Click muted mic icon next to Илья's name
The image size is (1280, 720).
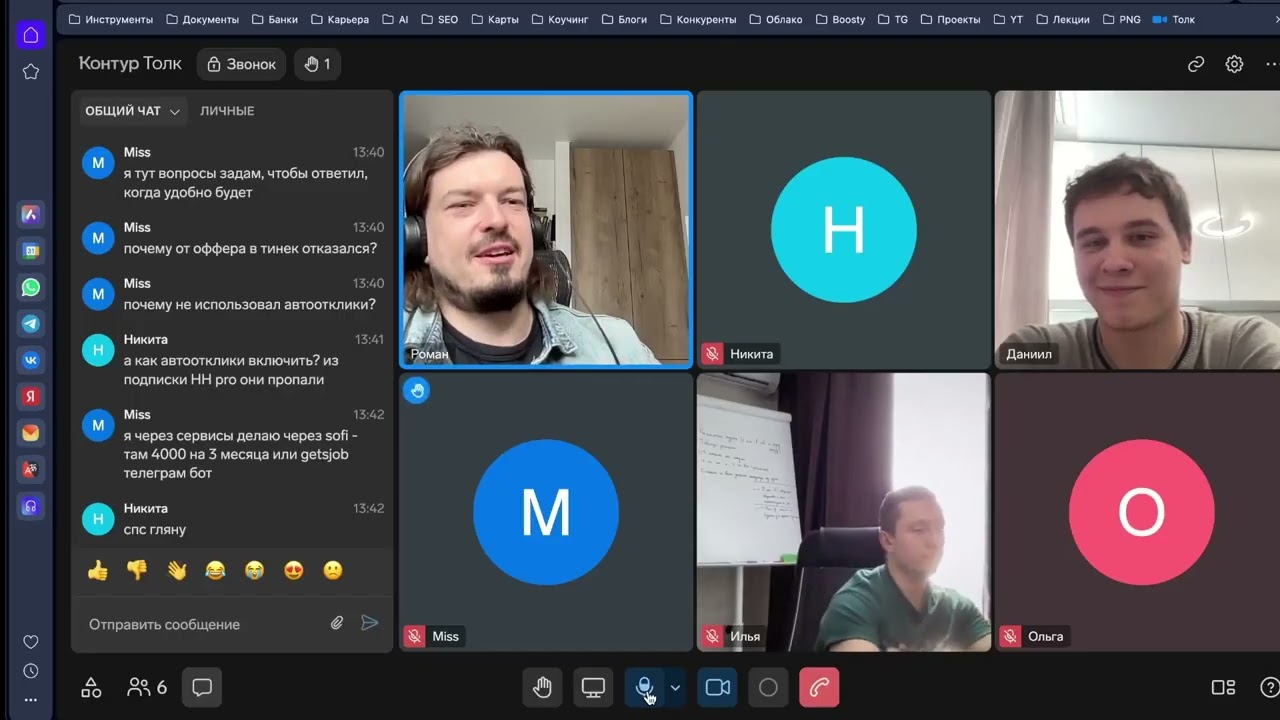pyautogui.click(x=712, y=636)
